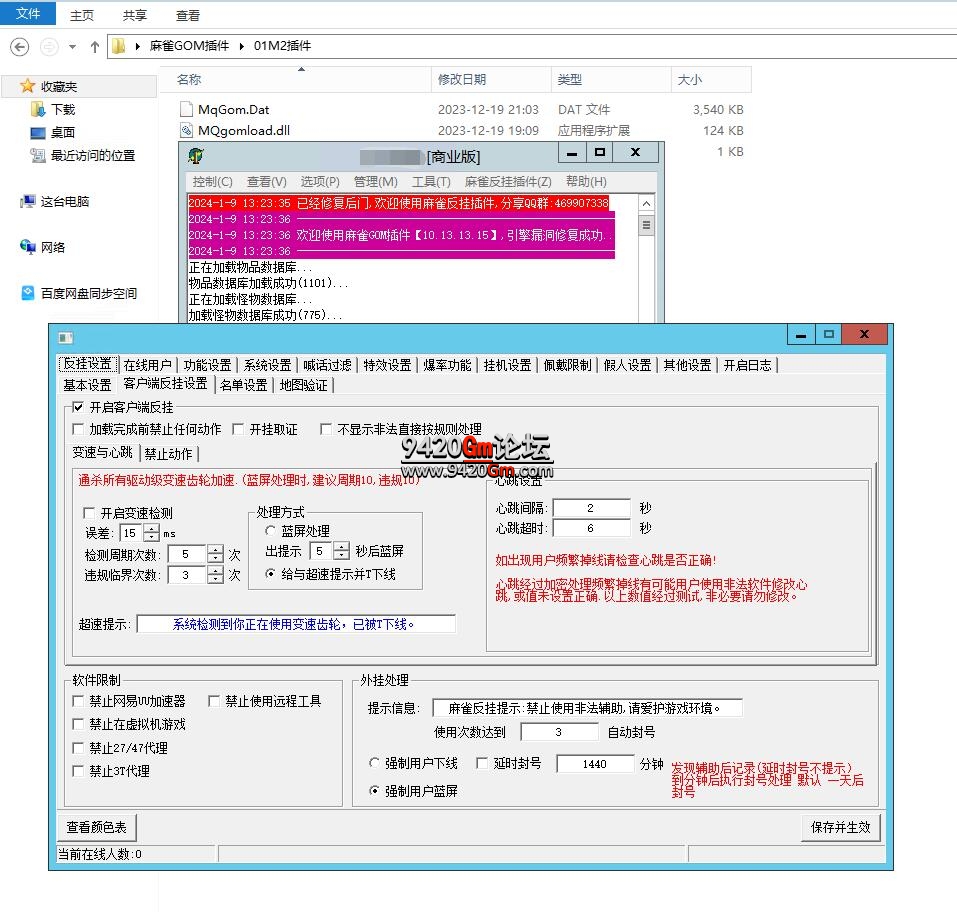This screenshot has width=957, height=912.
Task: Go up one folder level
Action: click(95, 46)
